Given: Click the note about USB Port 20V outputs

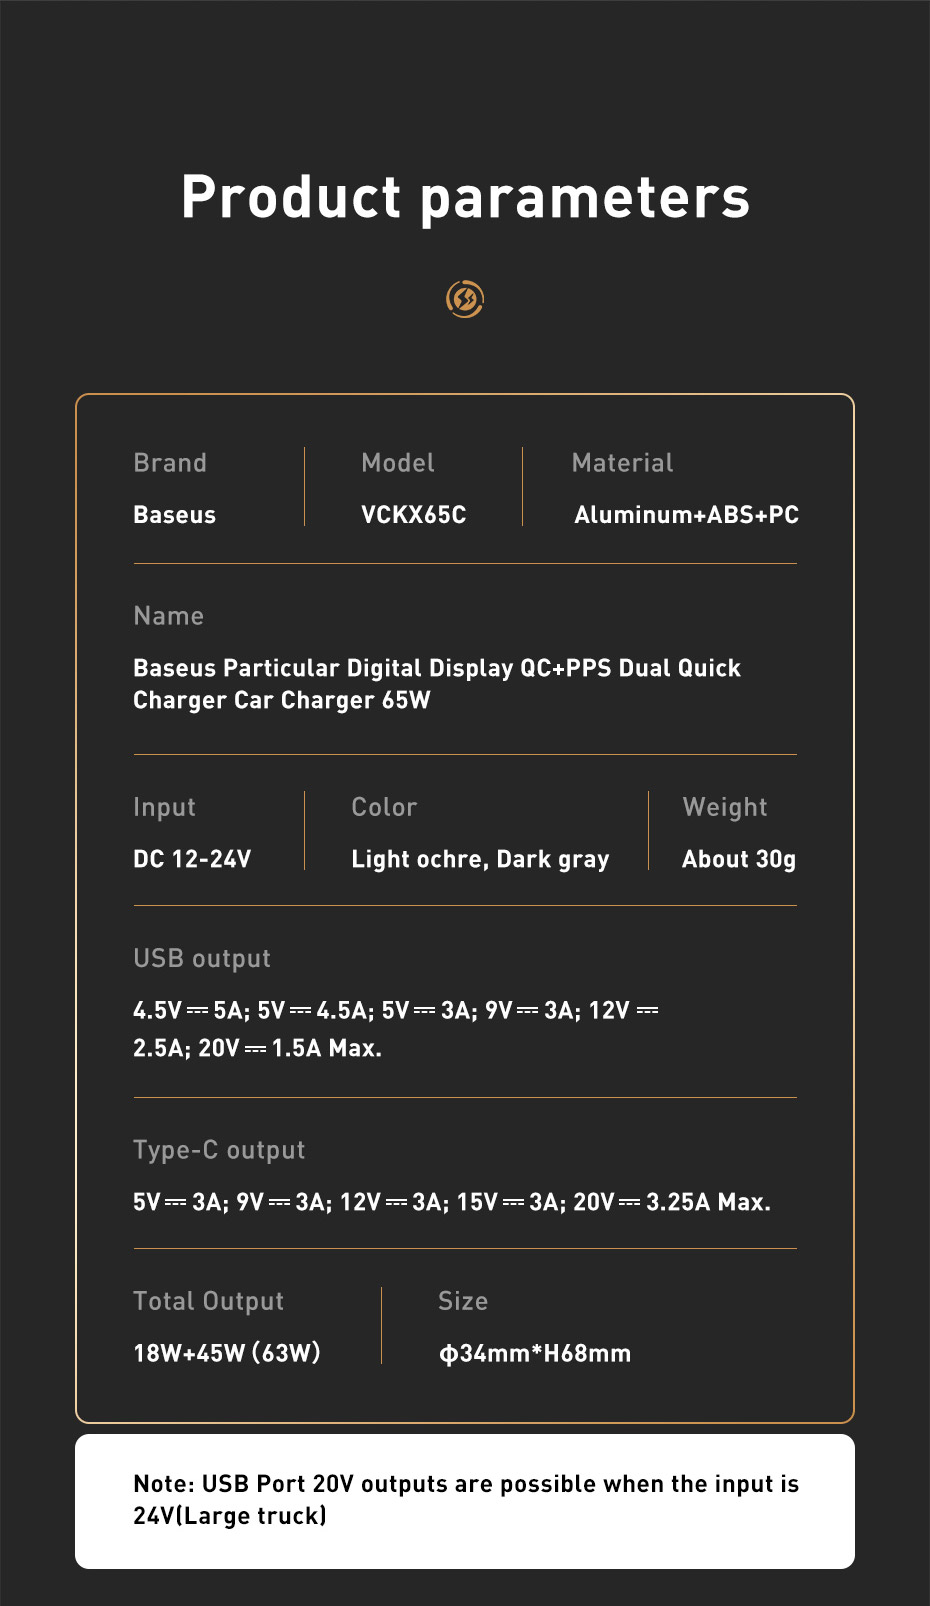Looking at the screenshot, I should [465, 1500].
